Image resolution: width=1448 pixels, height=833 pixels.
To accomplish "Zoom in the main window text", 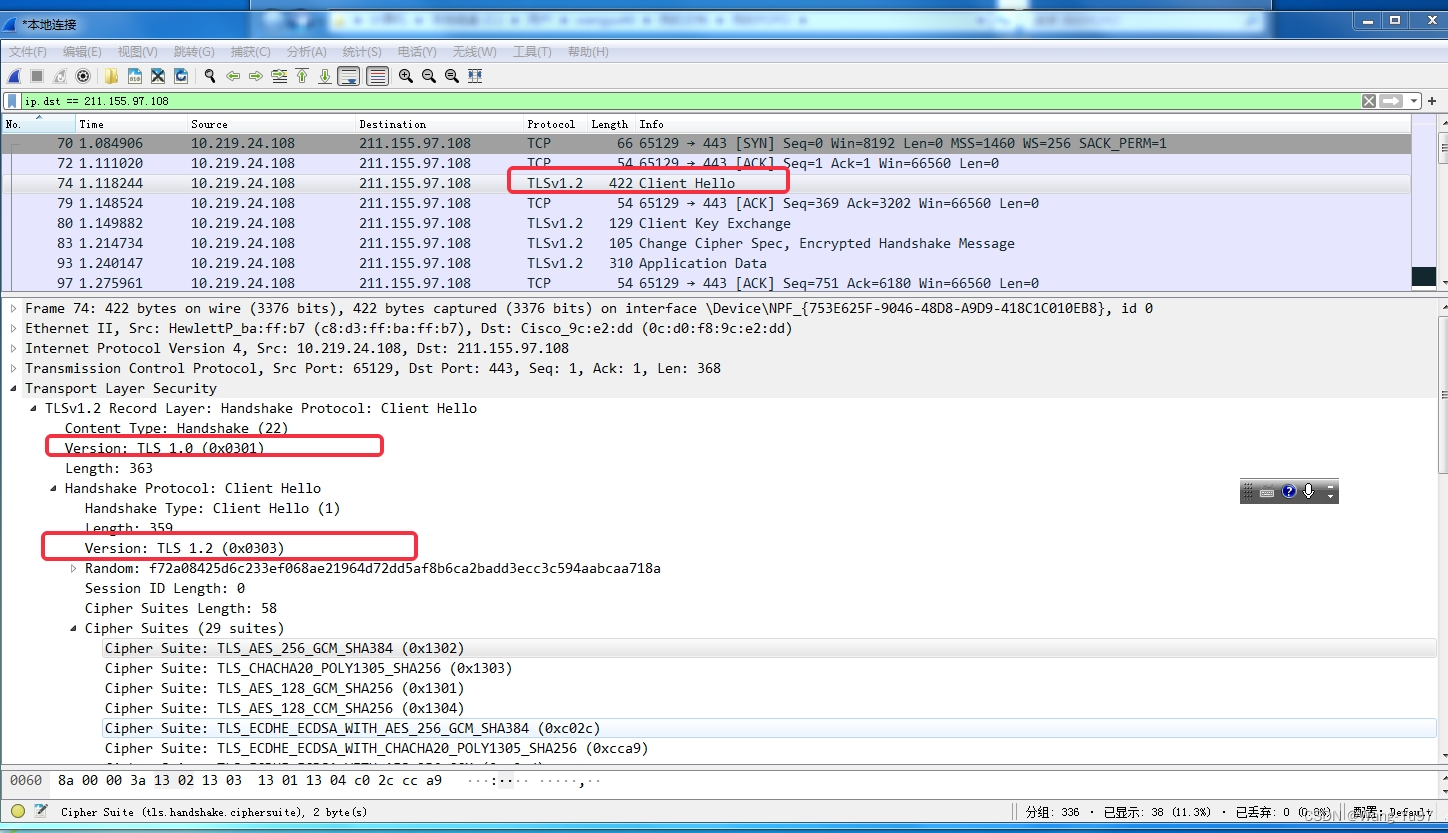I will coord(406,76).
